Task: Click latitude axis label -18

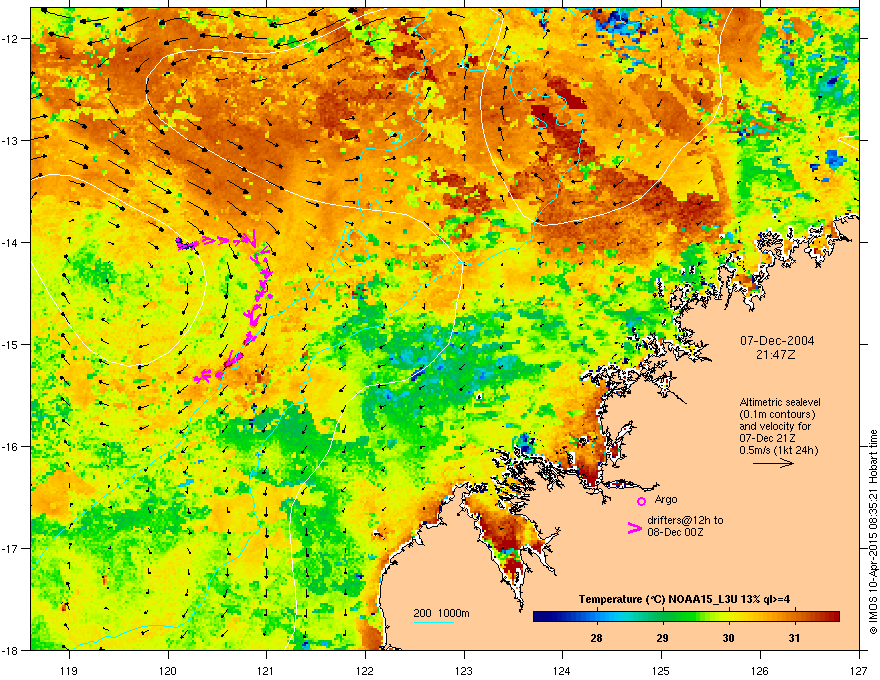Action: pyautogui.click(x=11, y=650)
